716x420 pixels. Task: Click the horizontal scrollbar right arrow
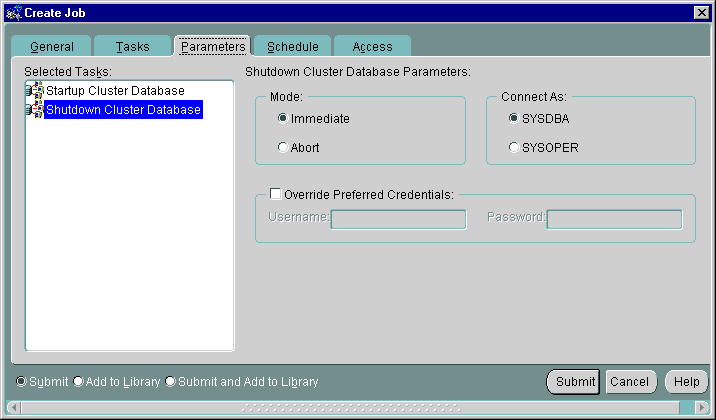[x=700, y=407]
